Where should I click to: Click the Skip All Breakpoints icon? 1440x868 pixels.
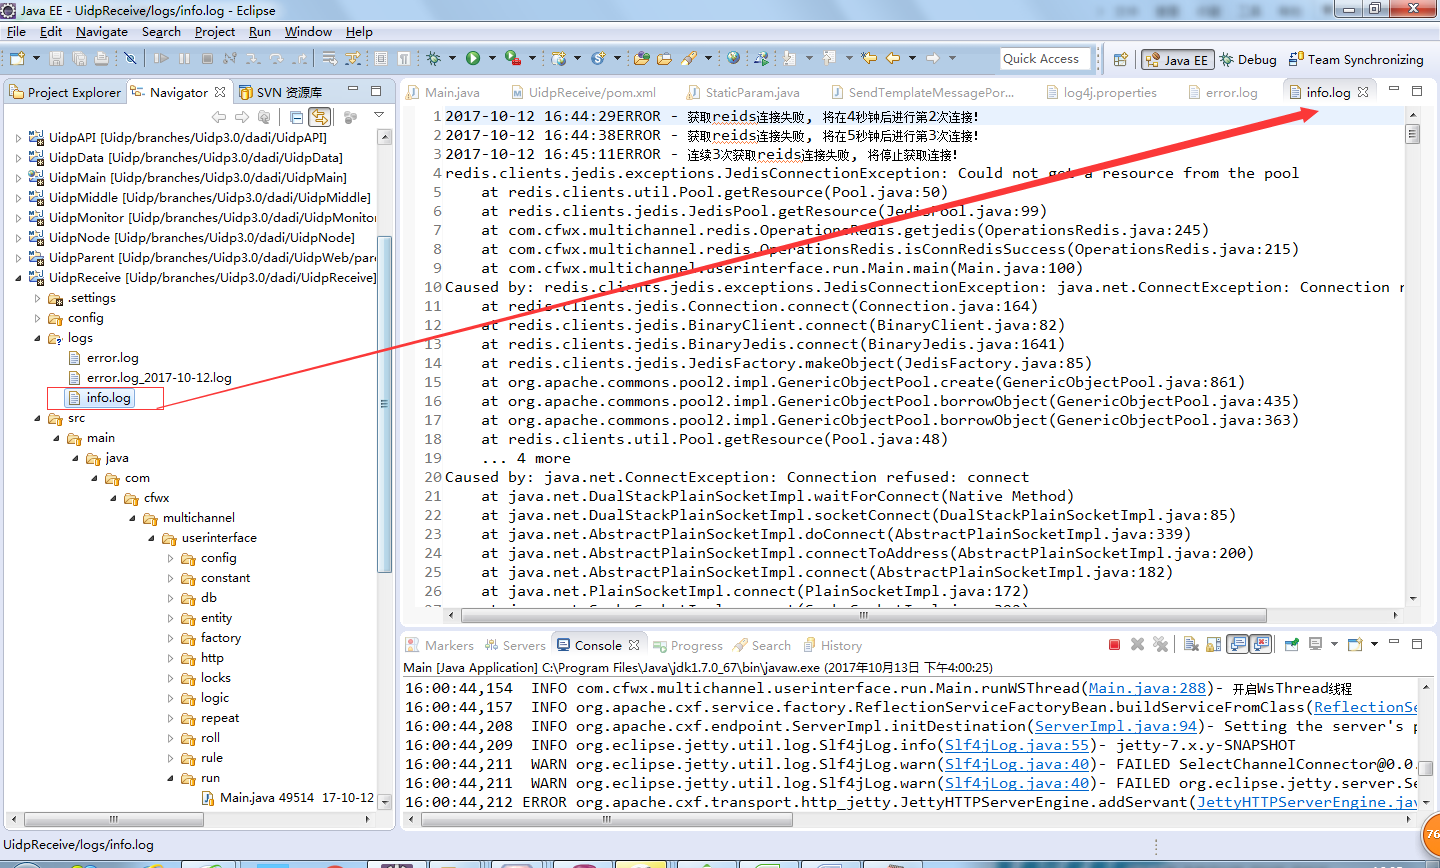[130, 58]
